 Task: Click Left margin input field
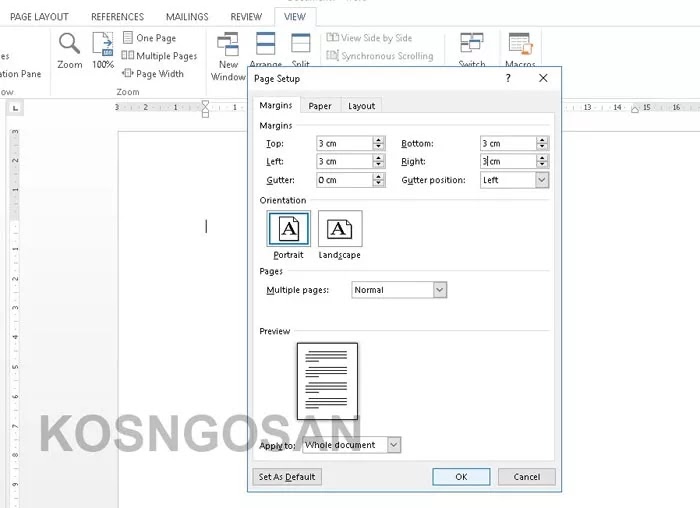(x=345, y=161)
